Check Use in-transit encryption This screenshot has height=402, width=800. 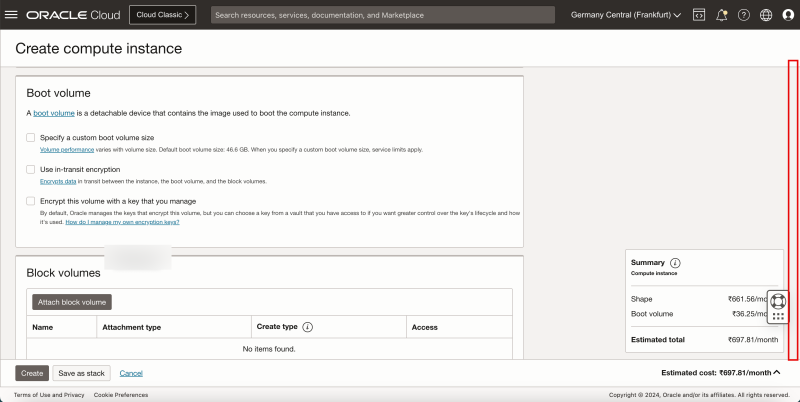coord(31,169)
